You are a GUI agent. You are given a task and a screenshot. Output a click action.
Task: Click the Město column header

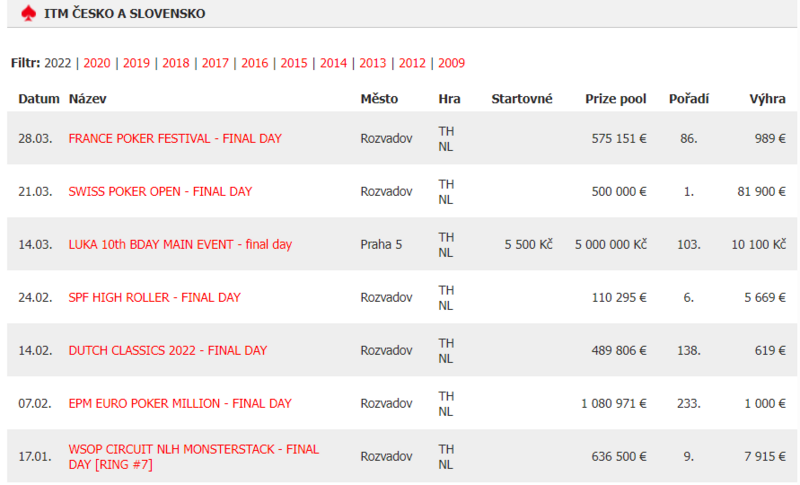(379, 99)
